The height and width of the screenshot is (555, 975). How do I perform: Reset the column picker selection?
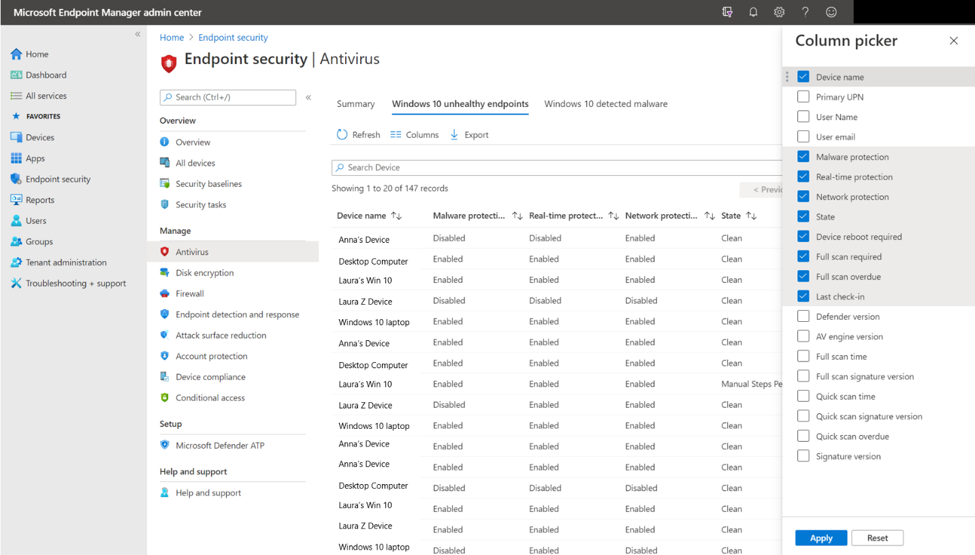pos(877,538)
